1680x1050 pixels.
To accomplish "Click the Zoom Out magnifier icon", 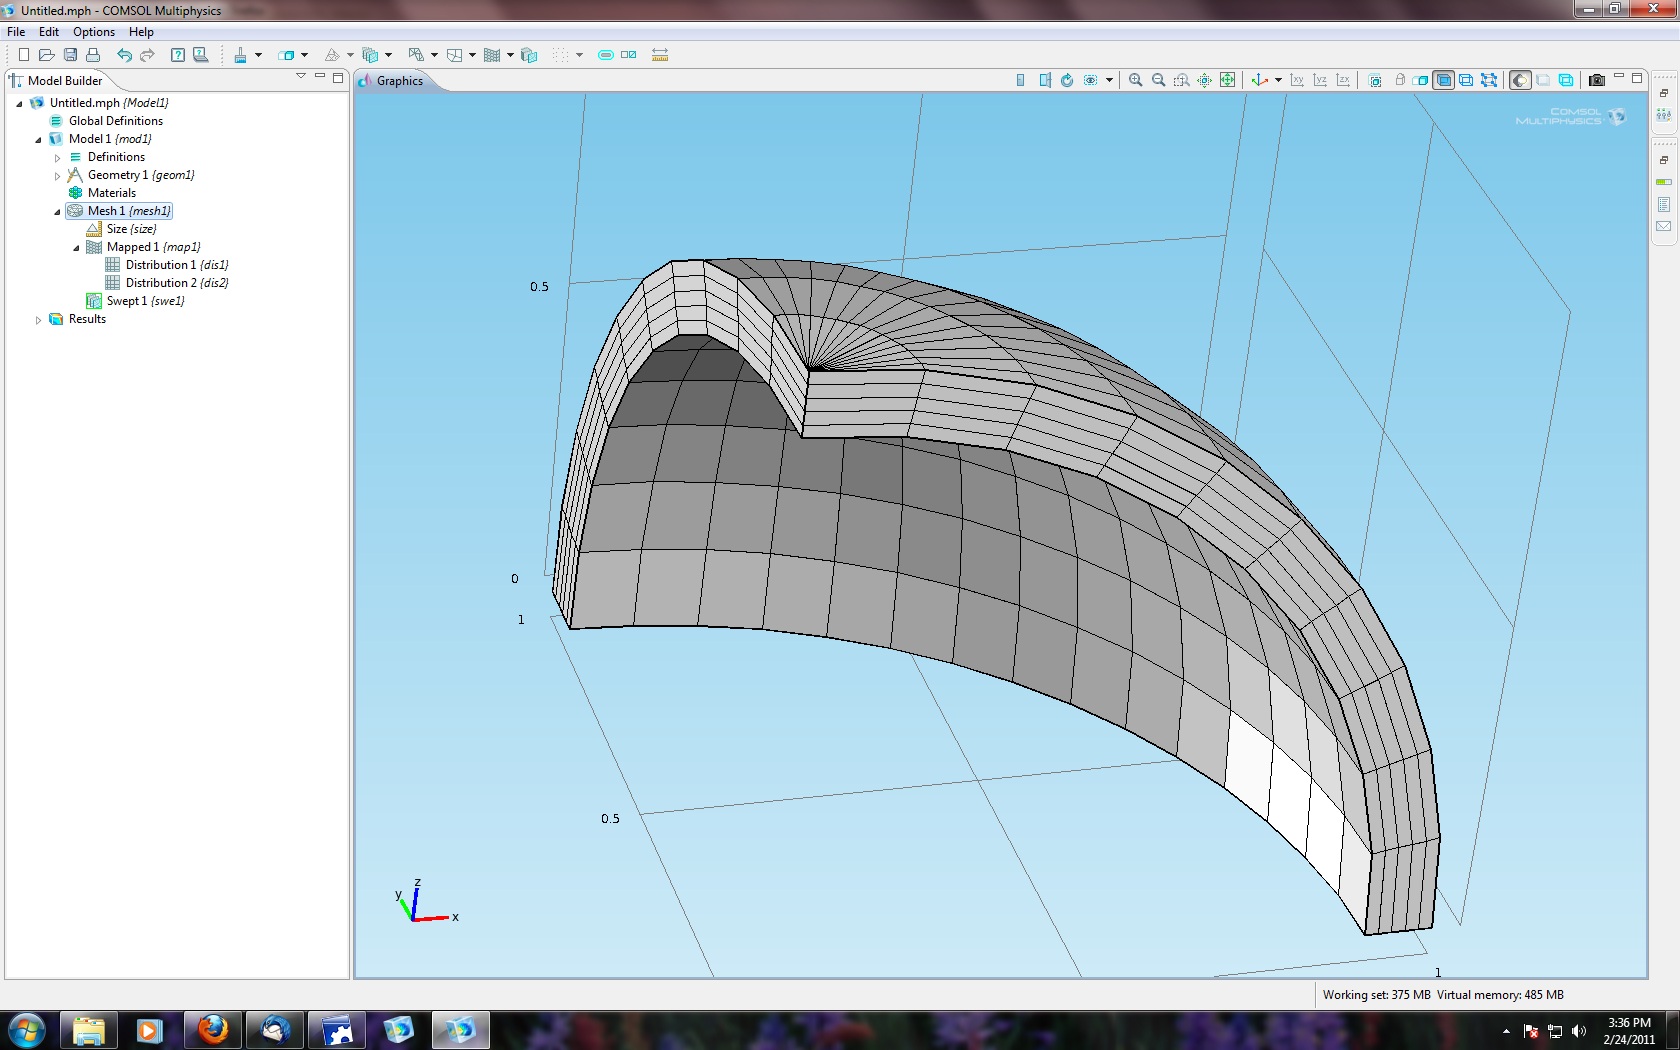I will (x=1158, y=80).
